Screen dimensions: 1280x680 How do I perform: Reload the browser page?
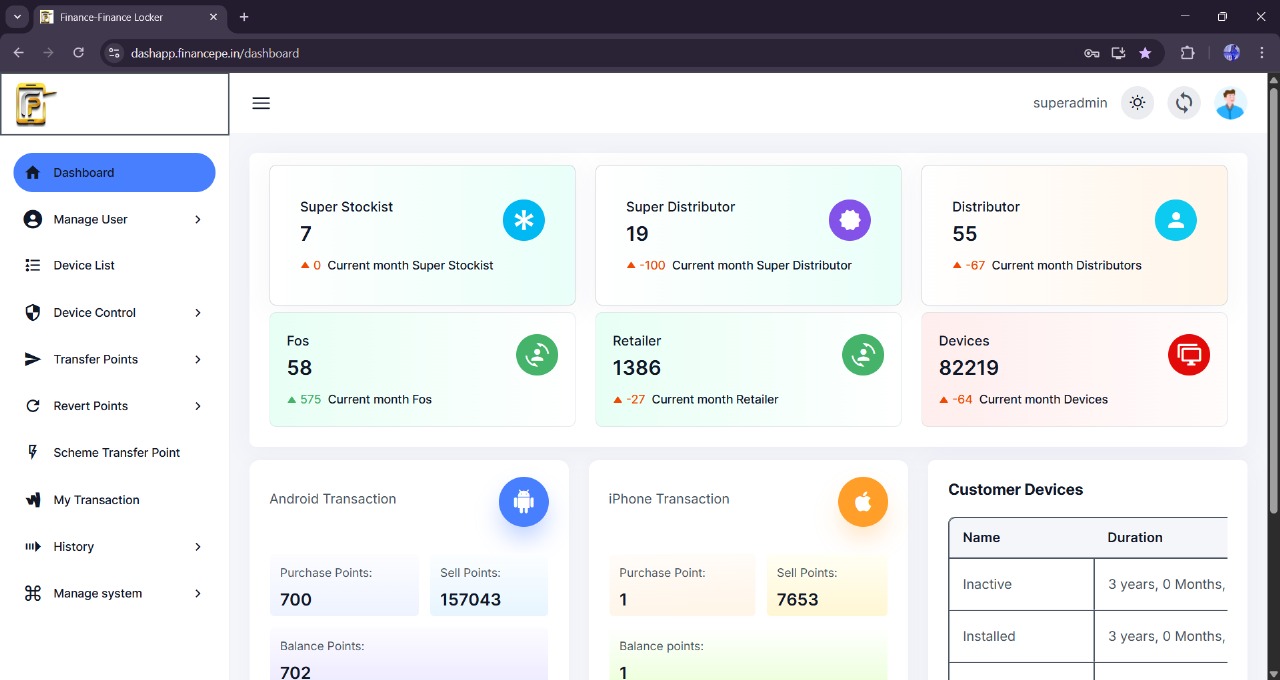coord(78,53)
